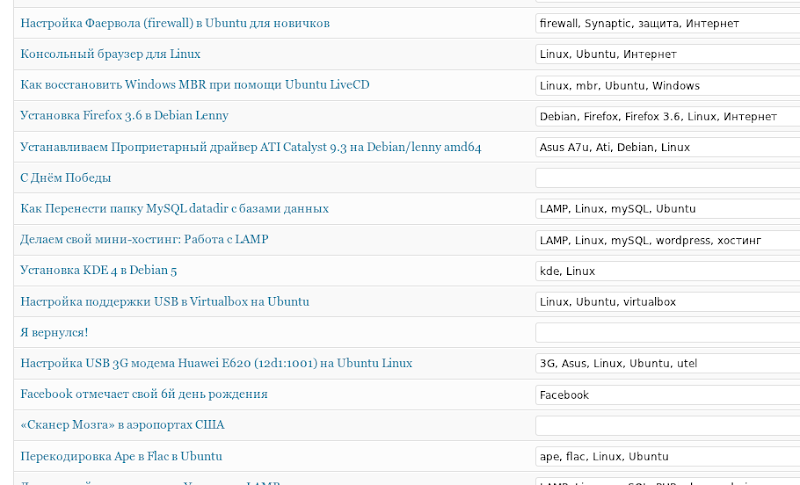The image size is (800, 485).
Task: Open the ATI Catalyst 9.3 driver post
Action: [x=251, y=147]
